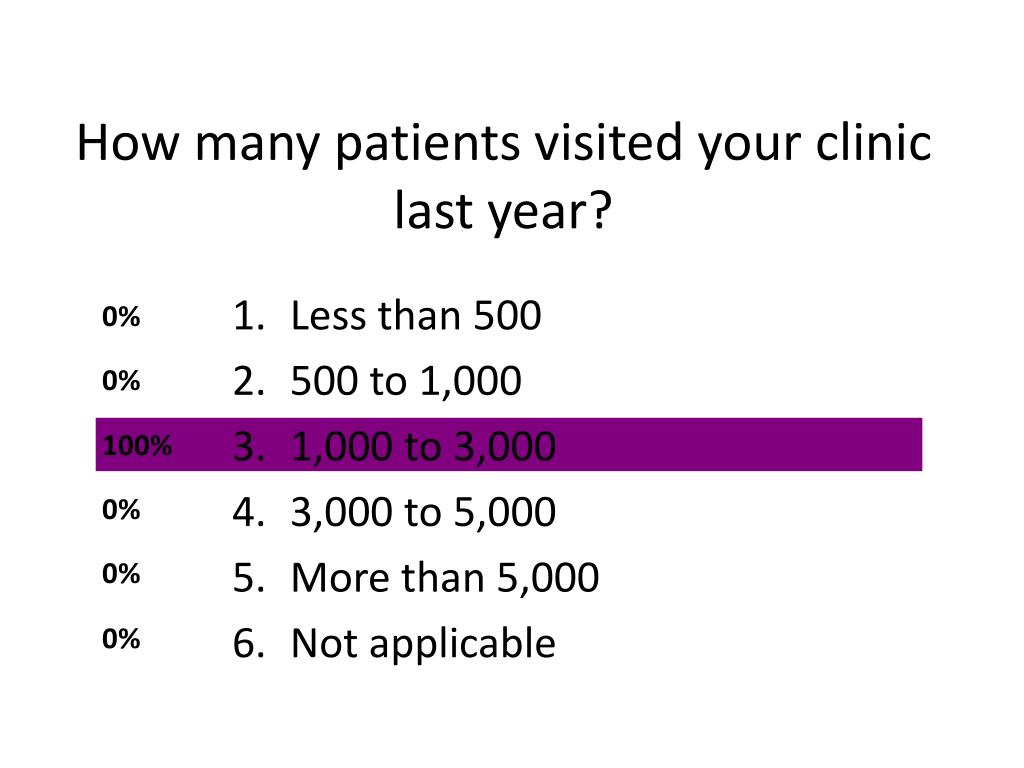
Task: Click the number 4 list marker
Action: (x=249, y=512)
